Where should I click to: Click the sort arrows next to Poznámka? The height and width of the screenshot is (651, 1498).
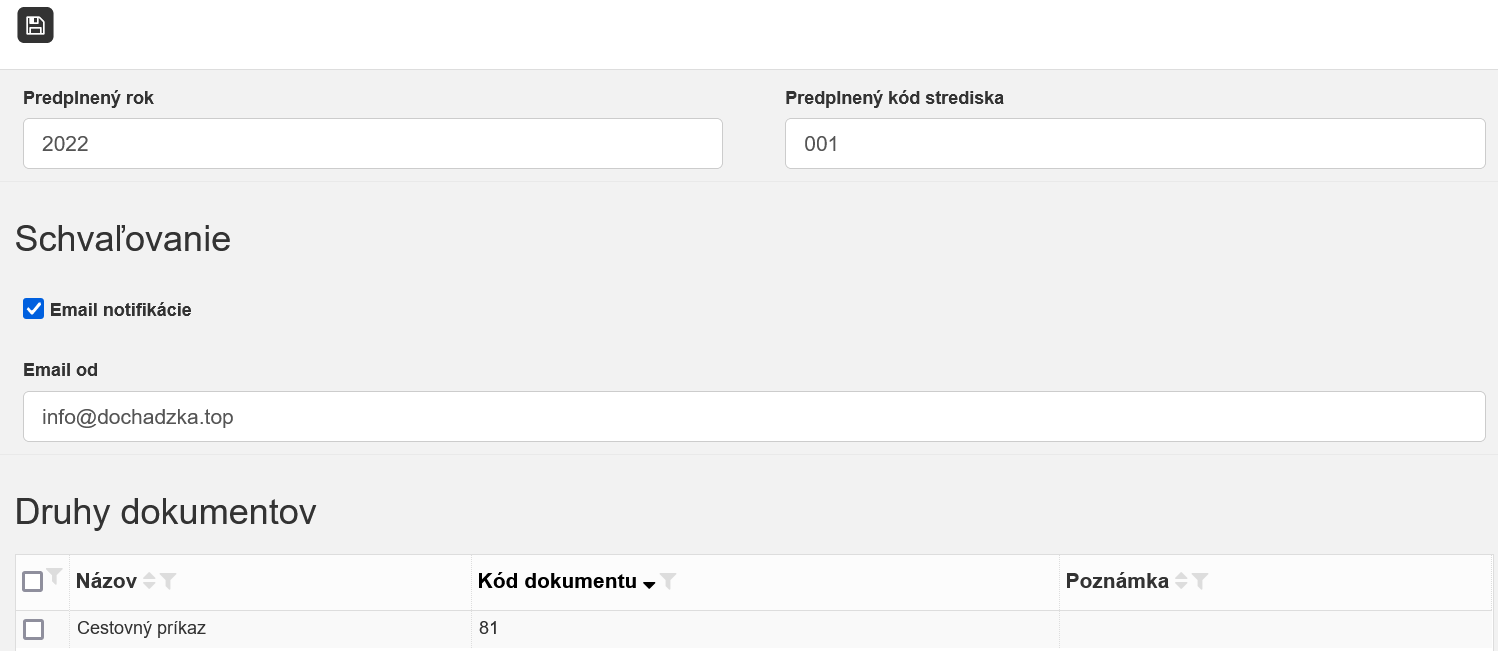(1180, 580)
